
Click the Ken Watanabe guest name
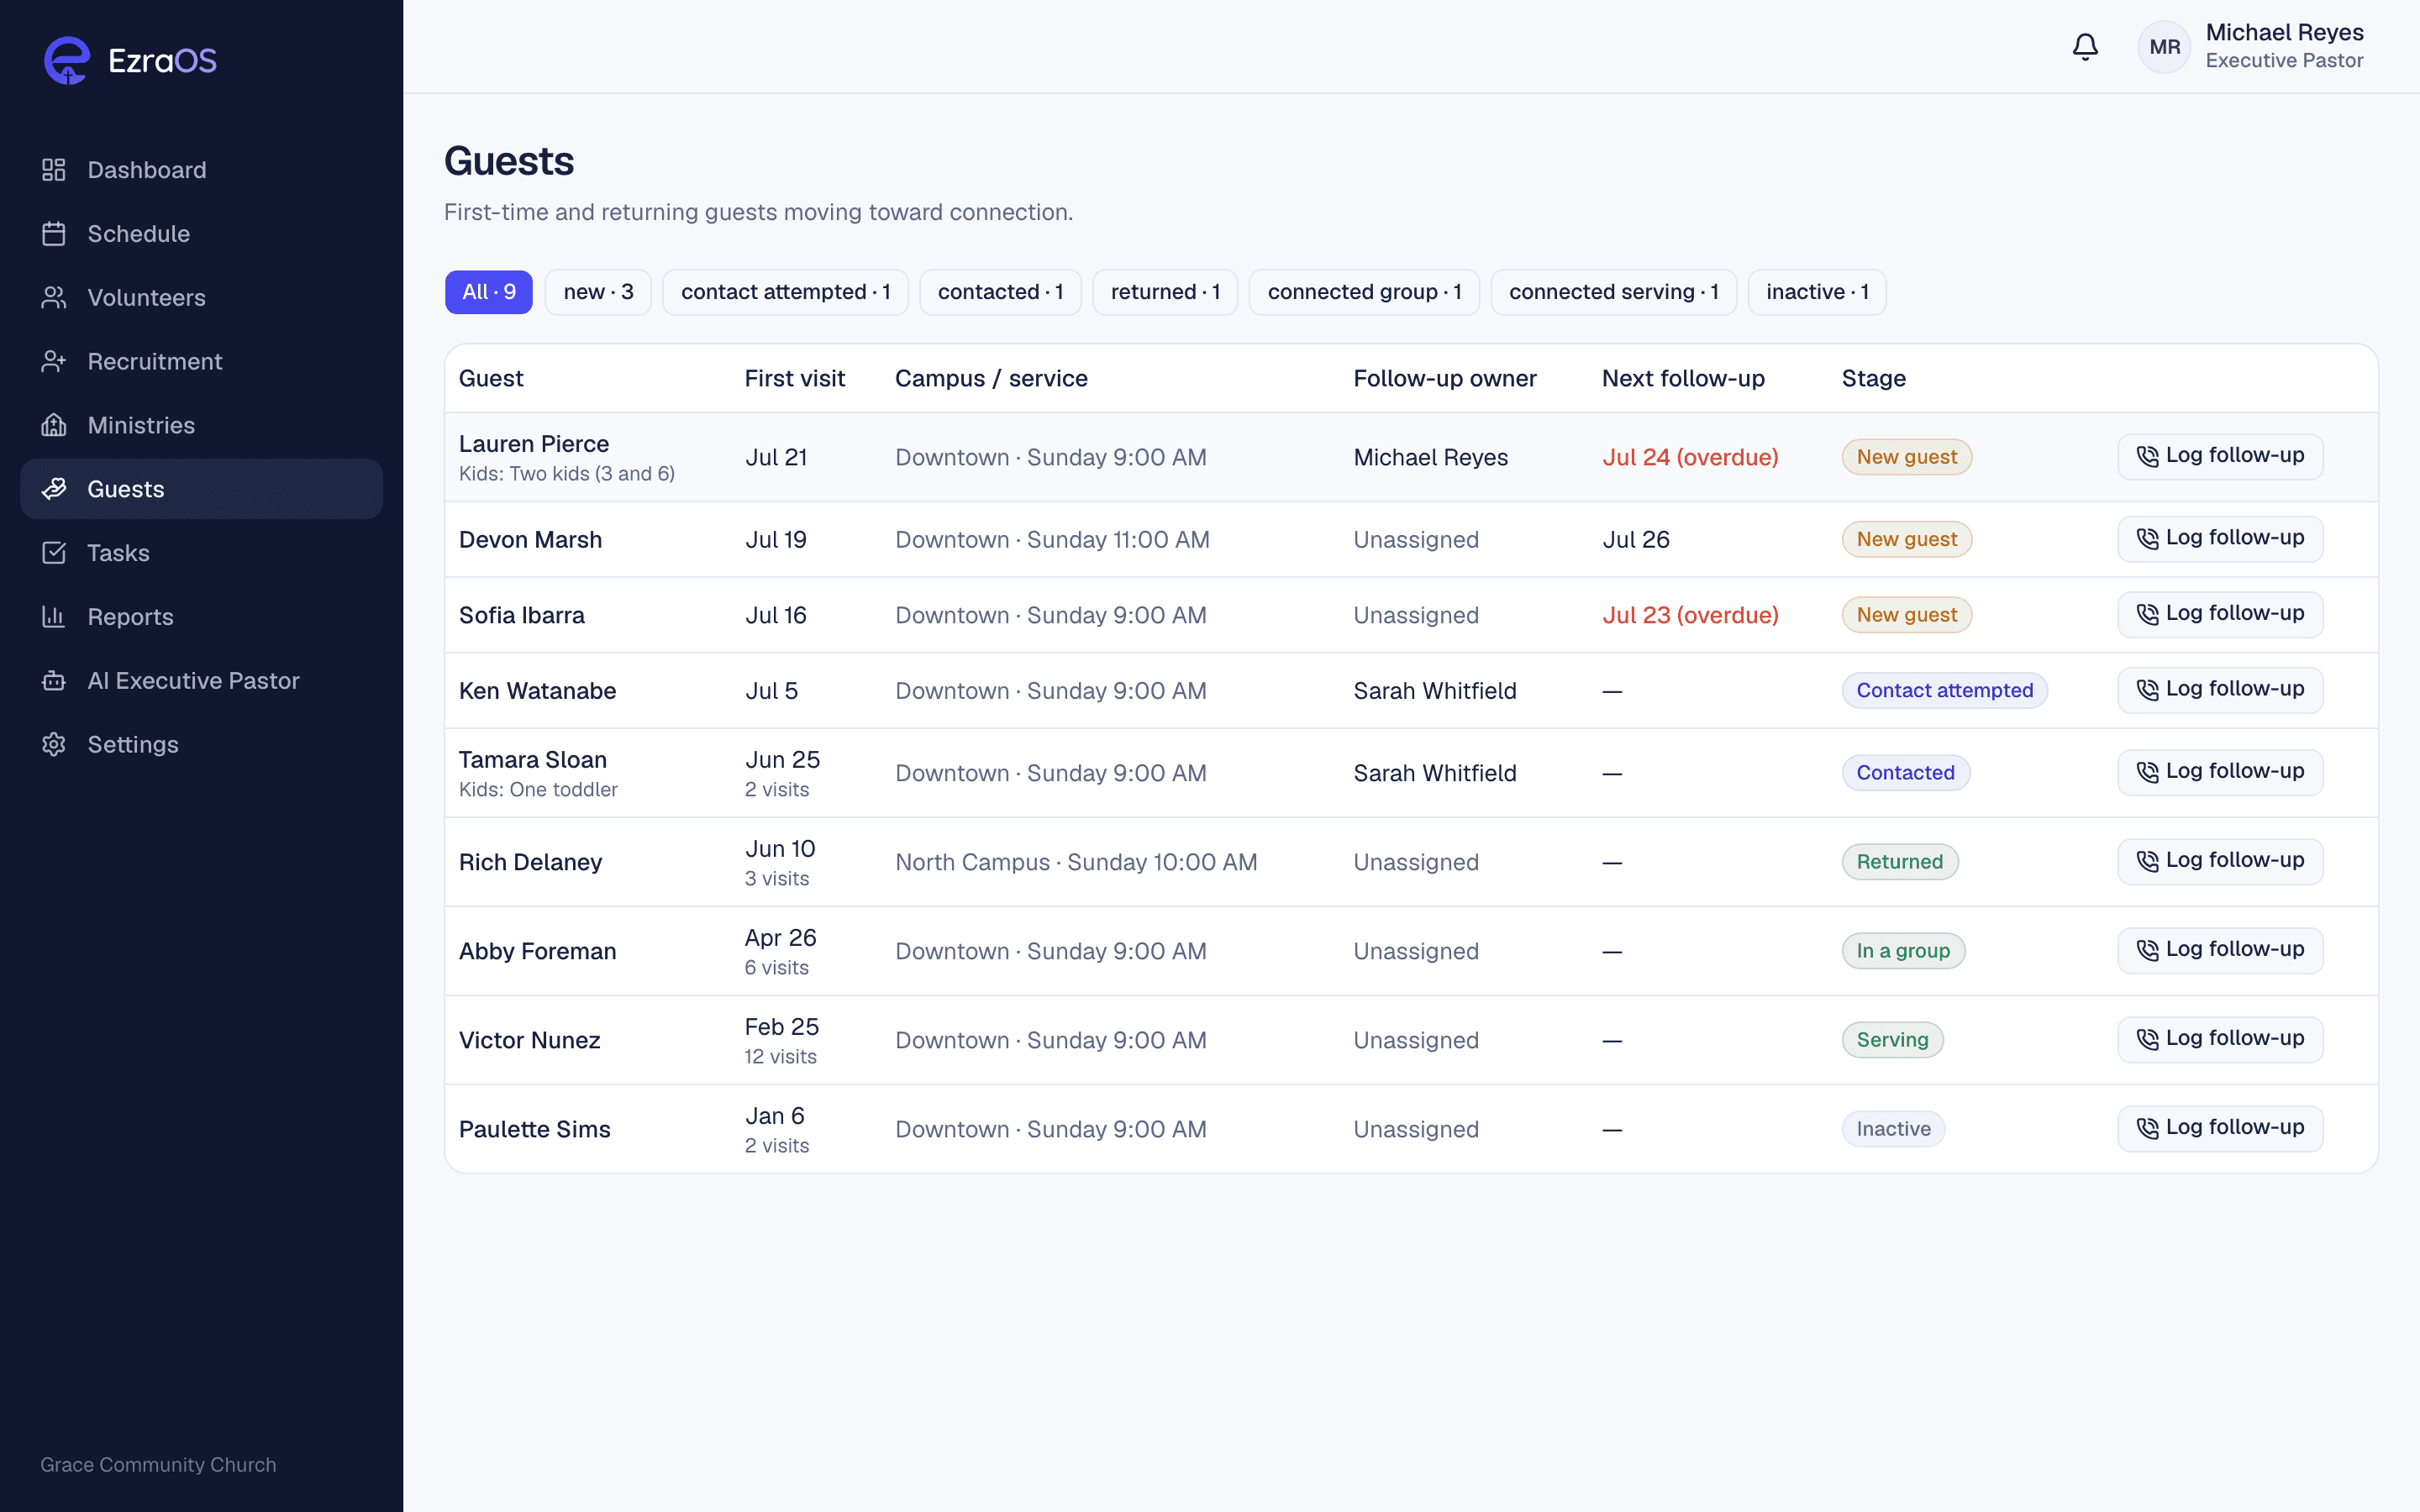click(537, 691)
